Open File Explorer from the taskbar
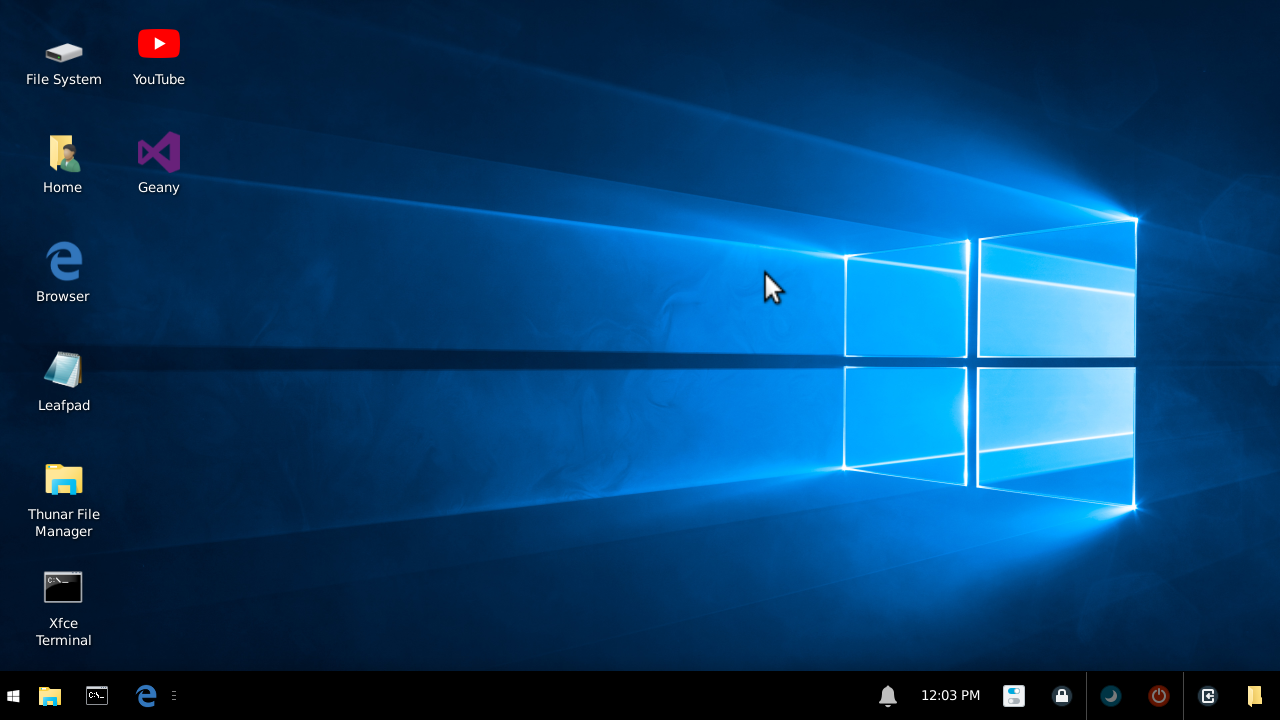Viewport: 1280px width, 720px height. tap(49, 695)
